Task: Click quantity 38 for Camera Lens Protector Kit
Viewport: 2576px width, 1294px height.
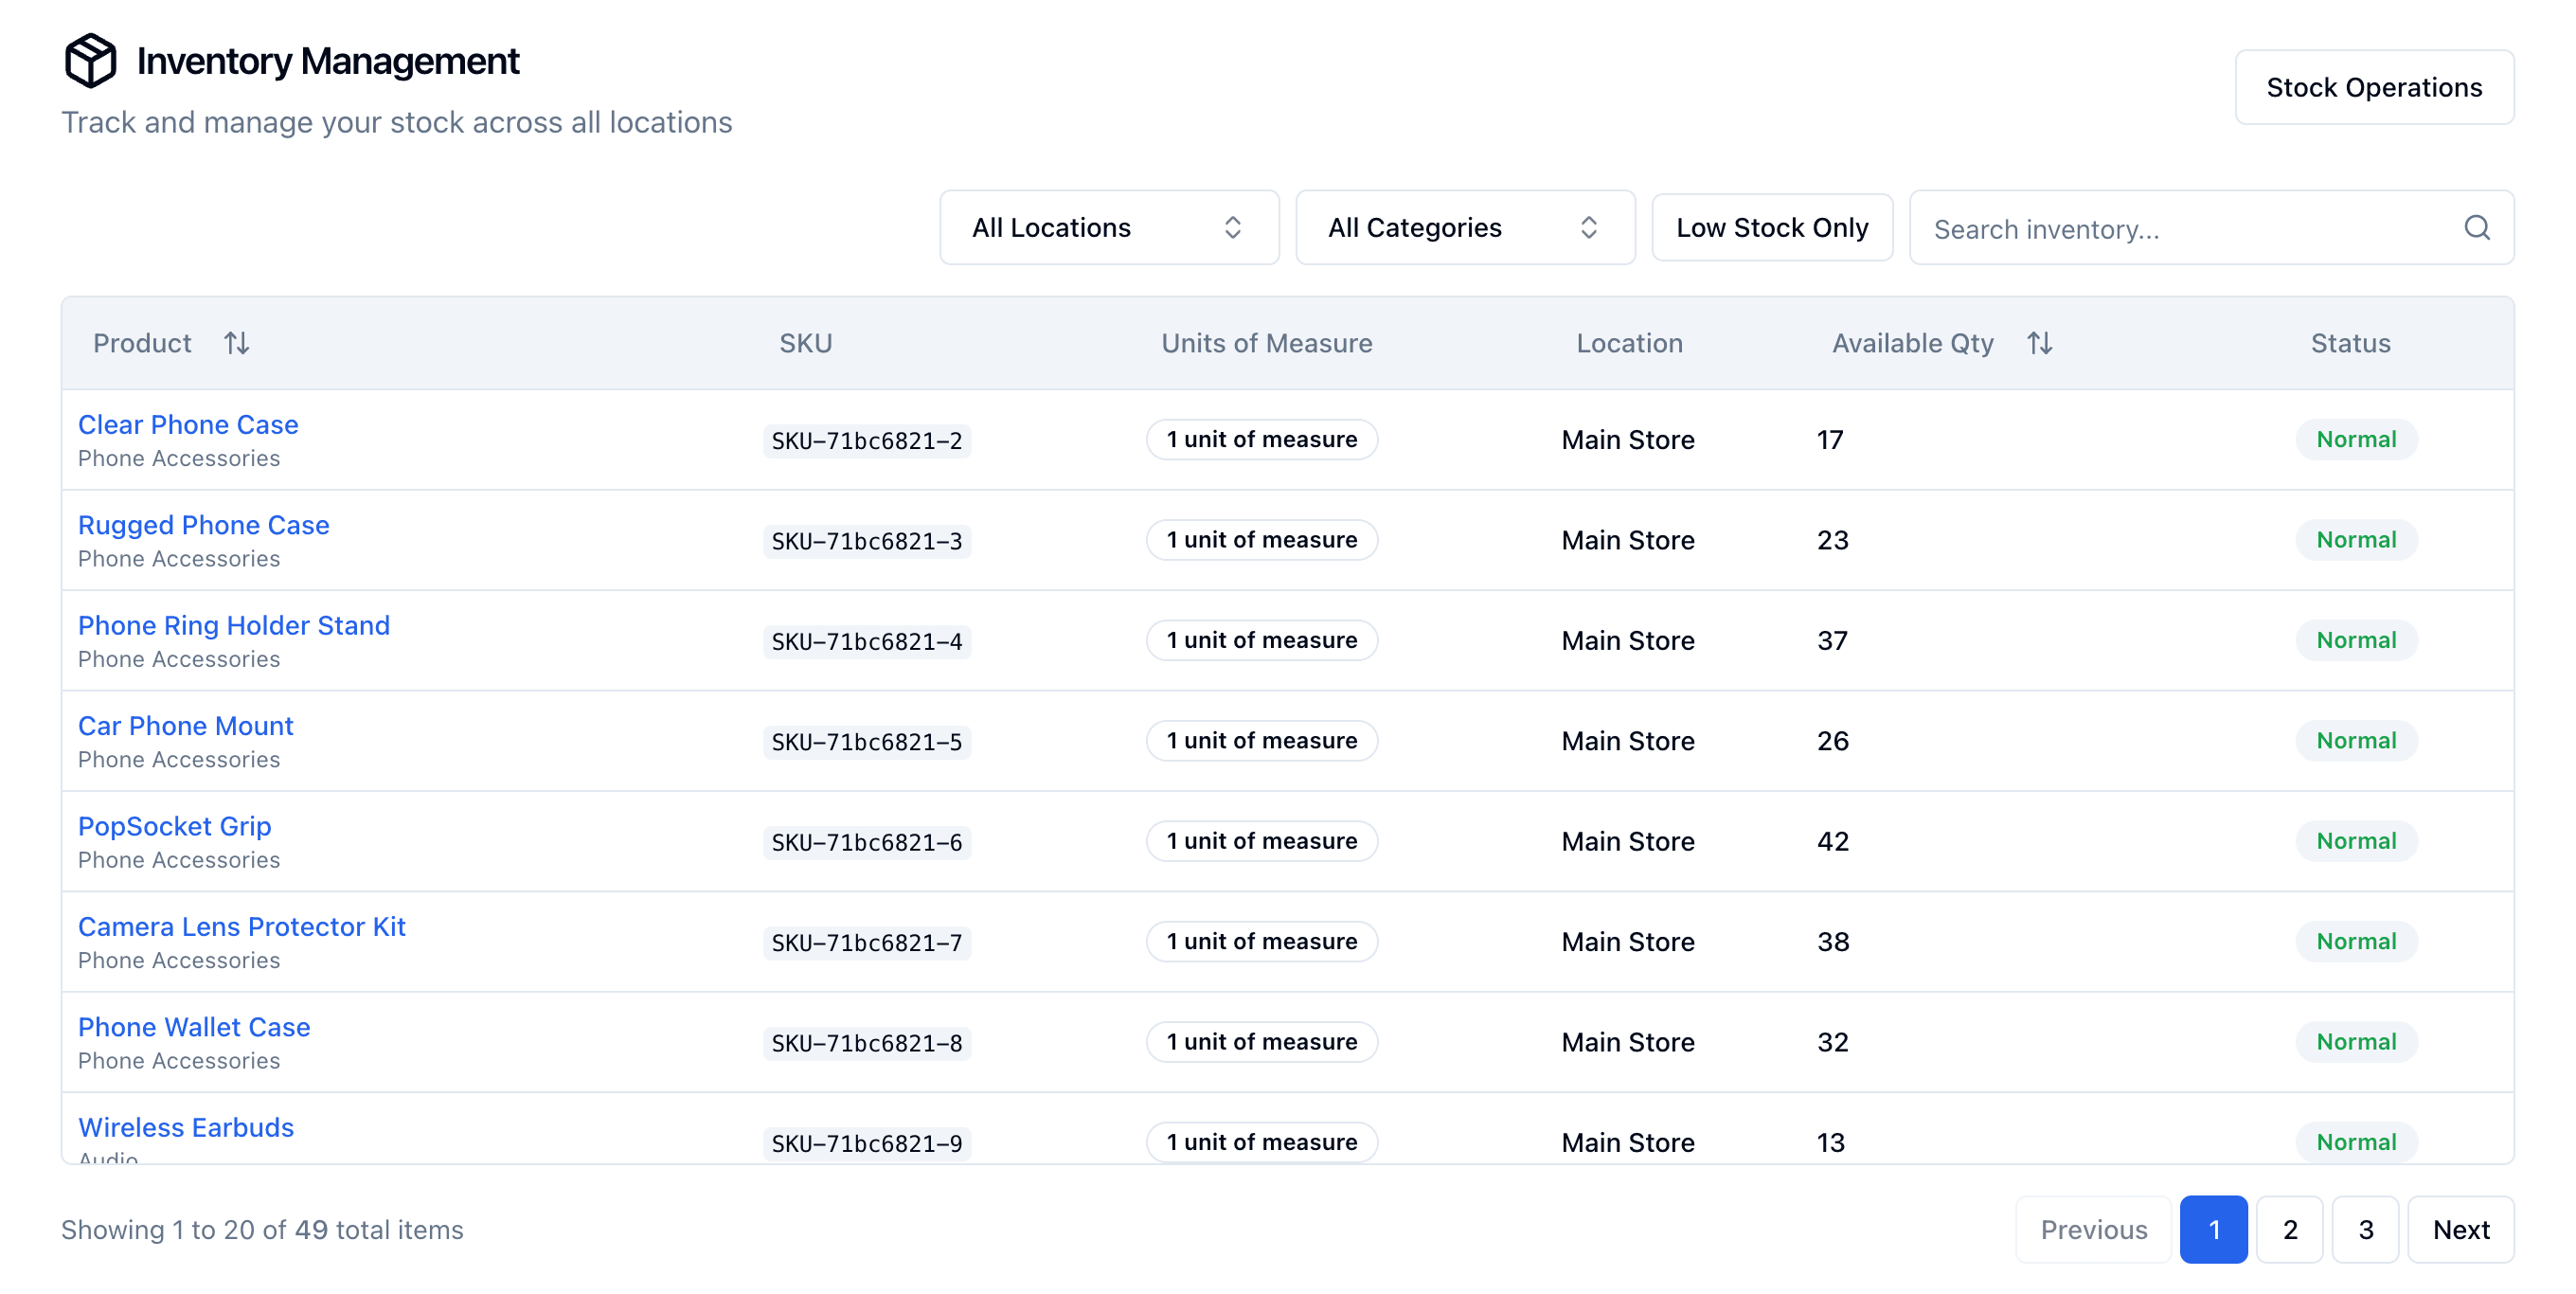Action: (x=1832, y=942)
